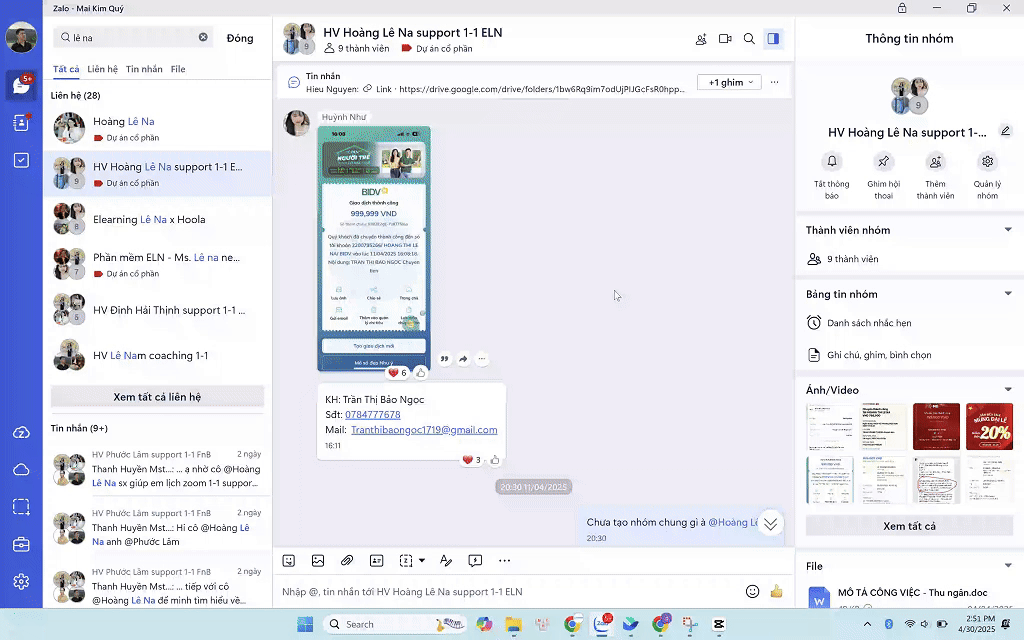Start a video call in the group

(725, 39)
